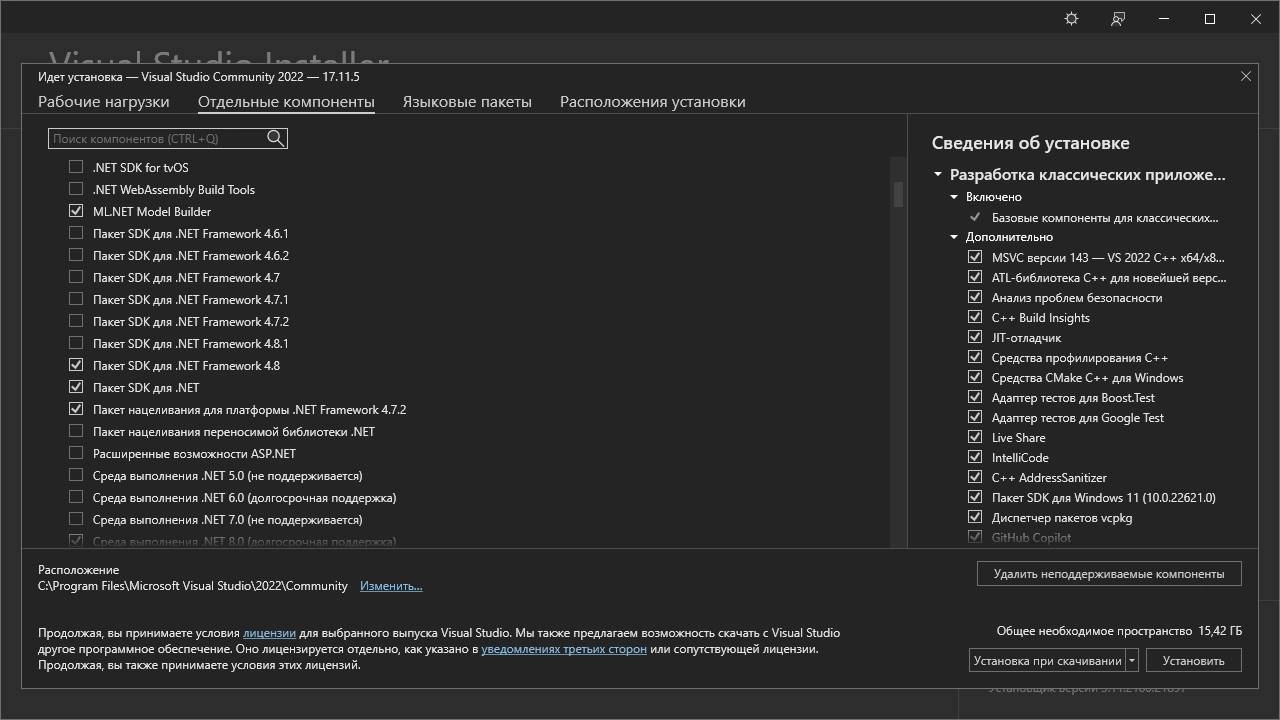1280x720 pixels.
Task: Uncheck Анализ проблем безопасности
Action: (975, 297)
